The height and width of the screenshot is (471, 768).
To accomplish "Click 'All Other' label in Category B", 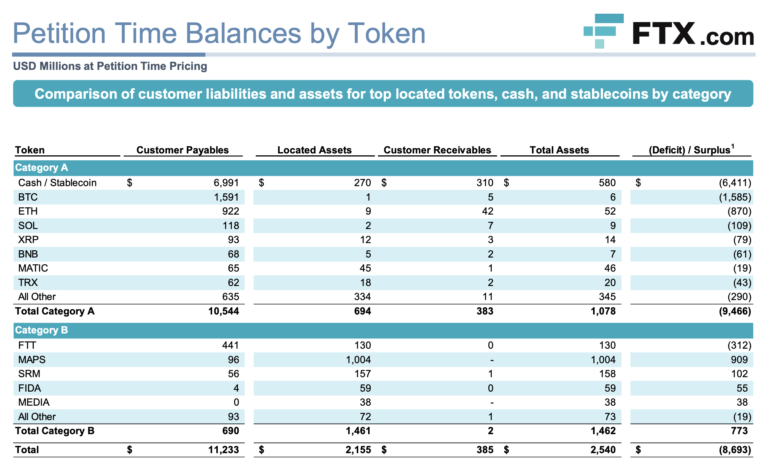I will [37, 417].
